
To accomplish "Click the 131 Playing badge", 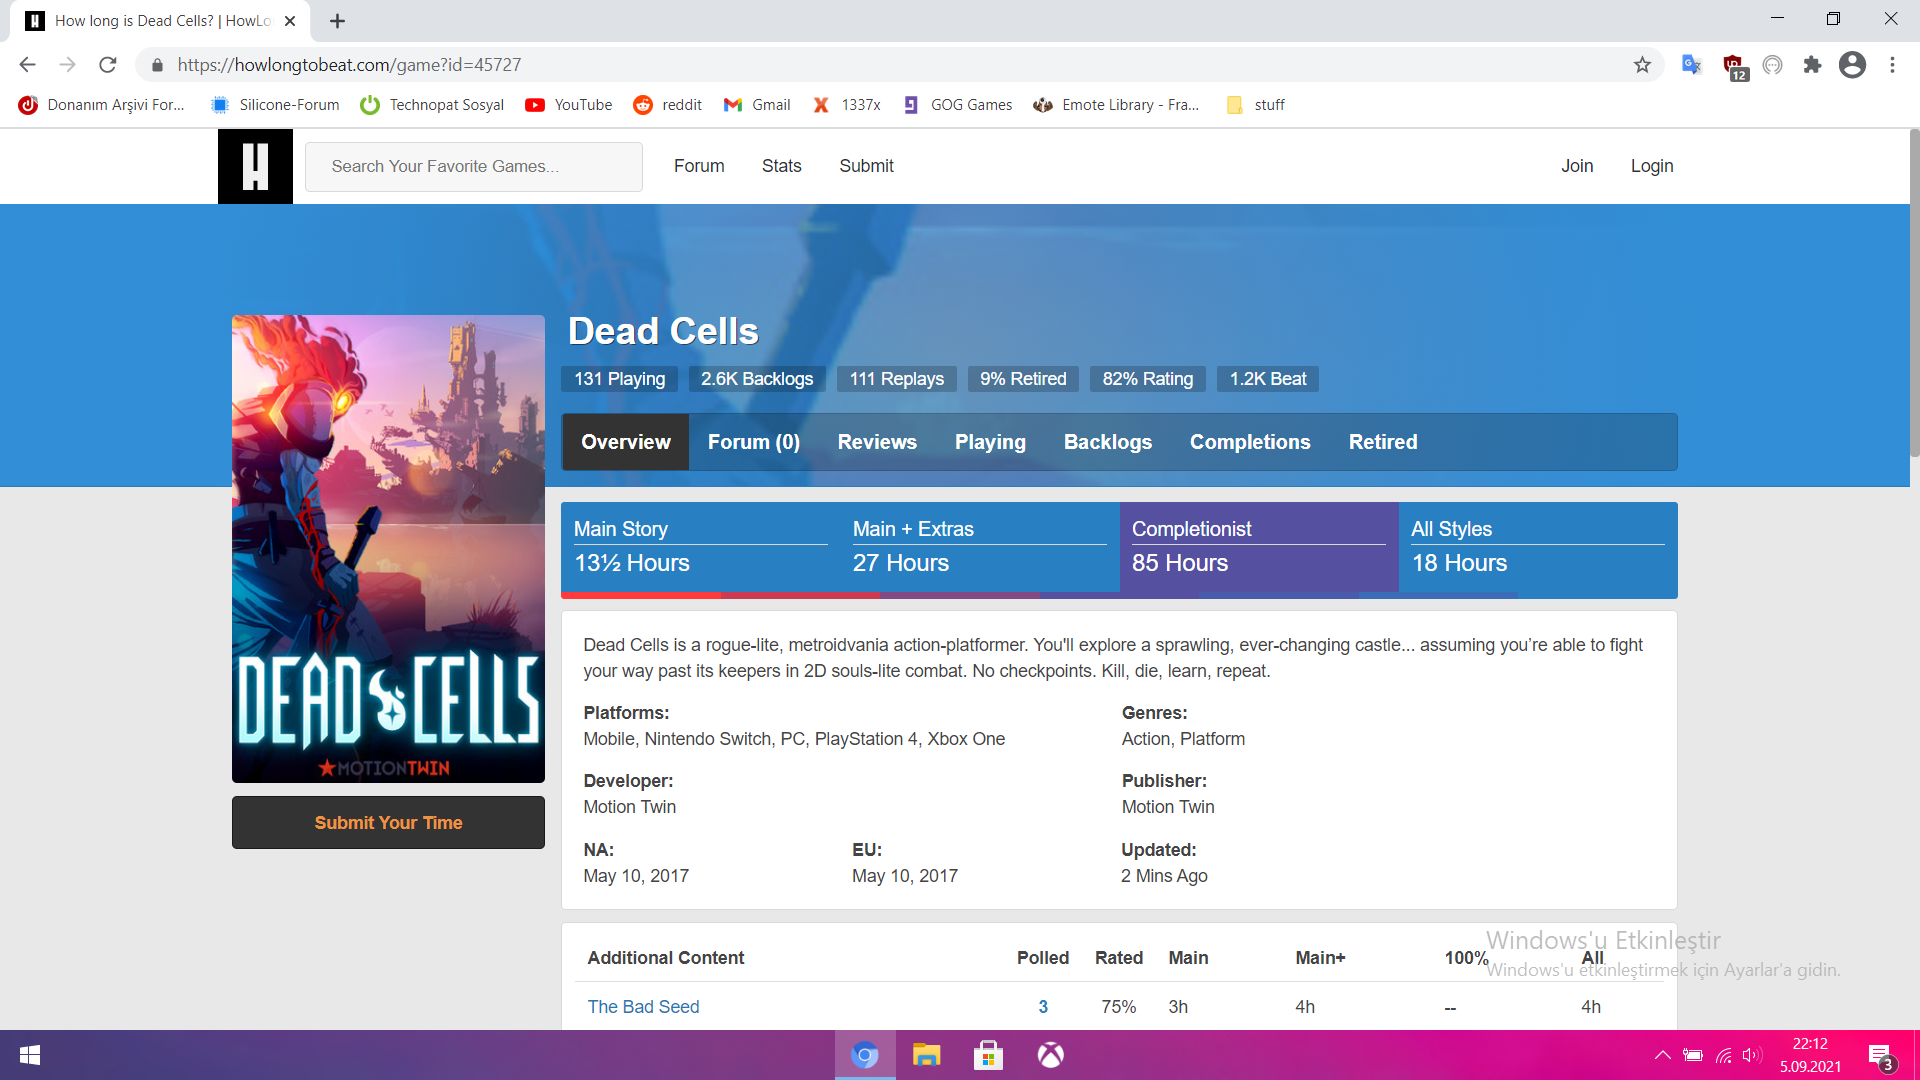I will click(619, 379).
